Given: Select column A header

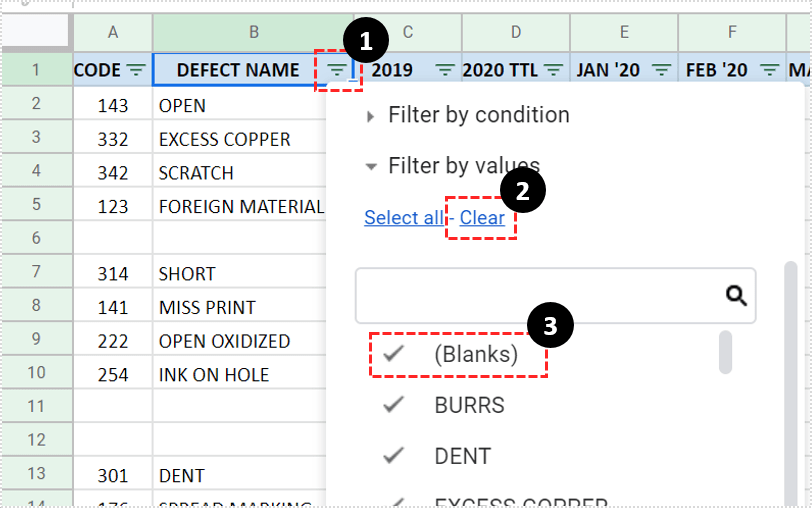Looking at the screenshot, I should 113,33.
